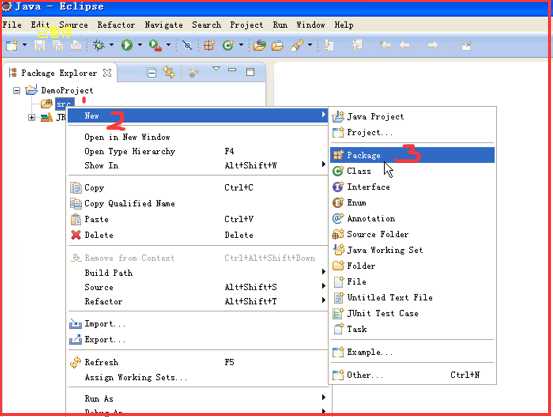
Task: Select Interface in the New submenu
Action: point(412,187)
